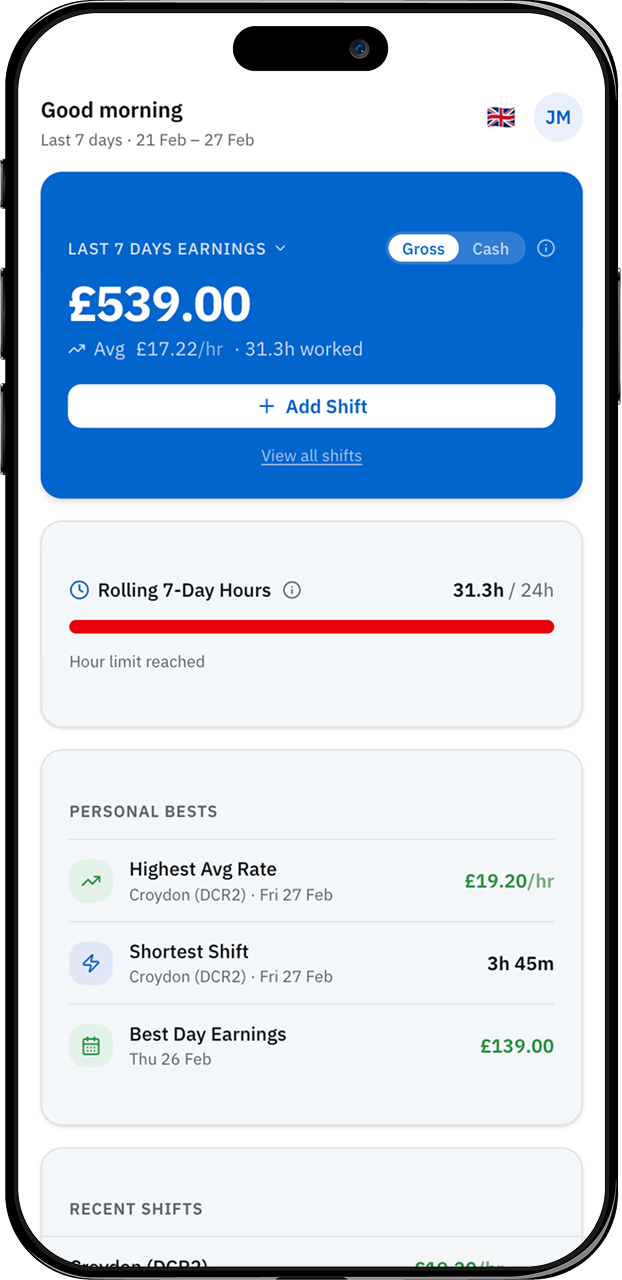
Task: Open the earnings period selector chevron
Action: point(280,248)
